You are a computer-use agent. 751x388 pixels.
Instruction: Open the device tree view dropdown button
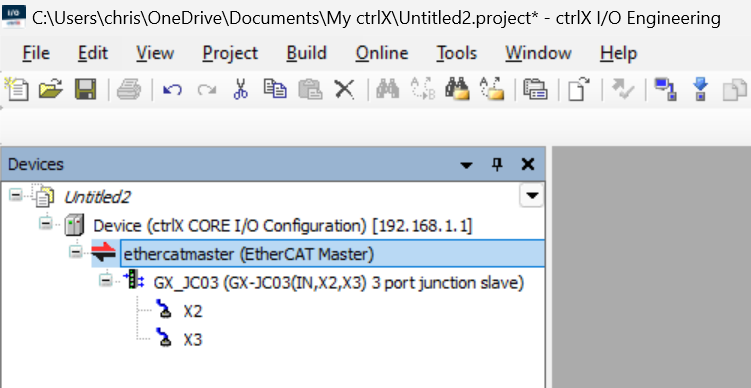click(532, 195)
